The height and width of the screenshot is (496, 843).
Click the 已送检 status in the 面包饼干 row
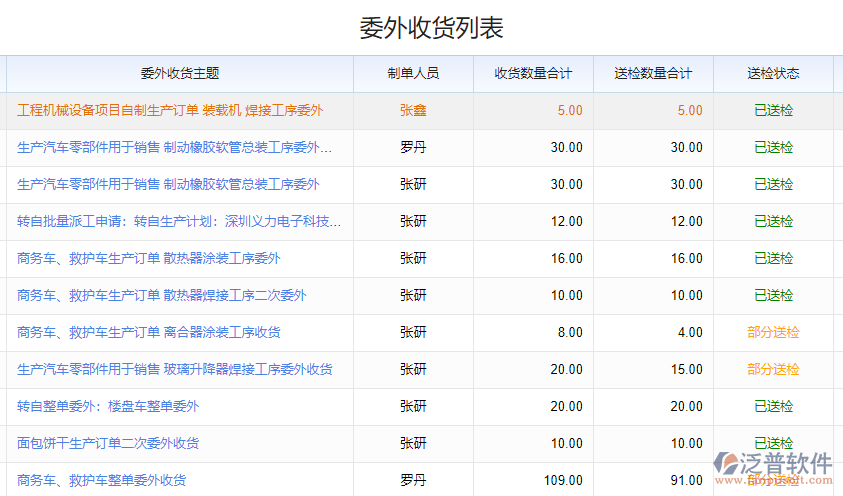[773, 443]
